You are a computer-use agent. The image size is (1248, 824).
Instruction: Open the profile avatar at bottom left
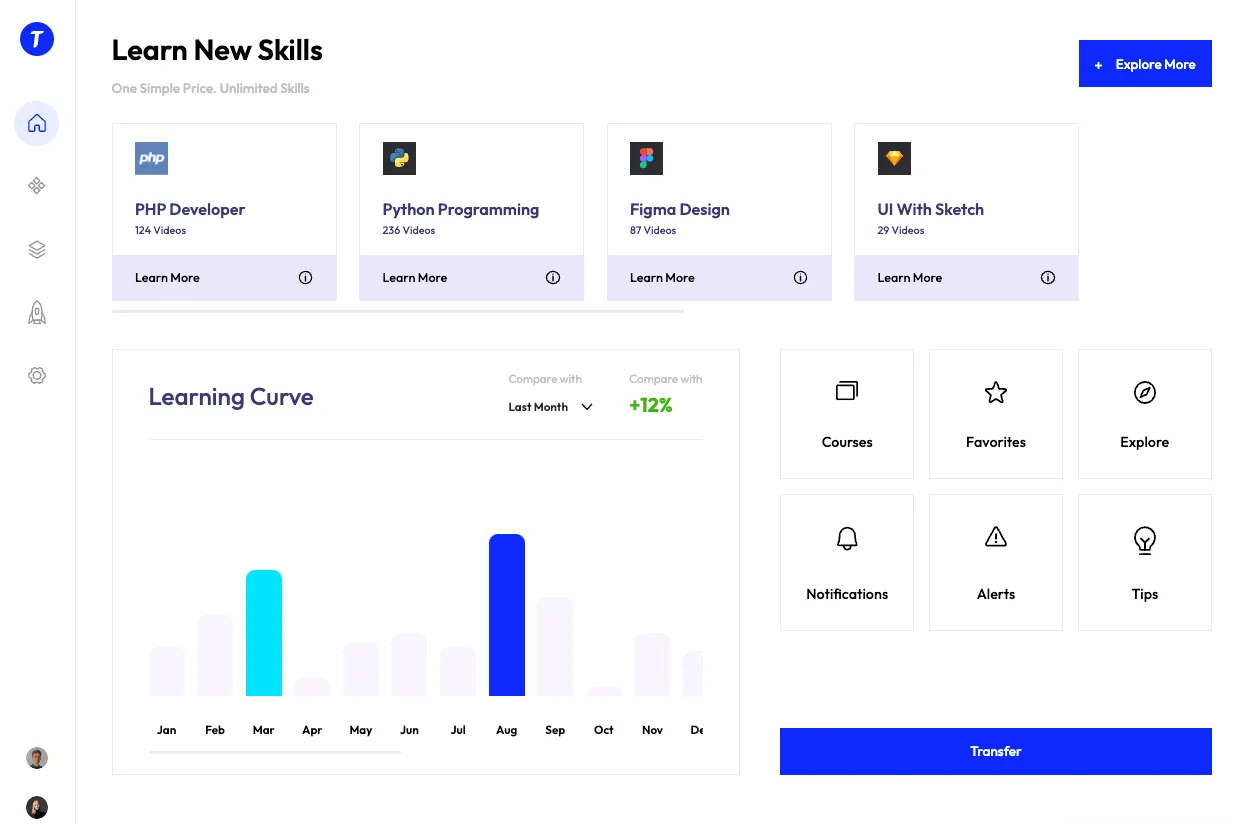[x=36, y=758]
